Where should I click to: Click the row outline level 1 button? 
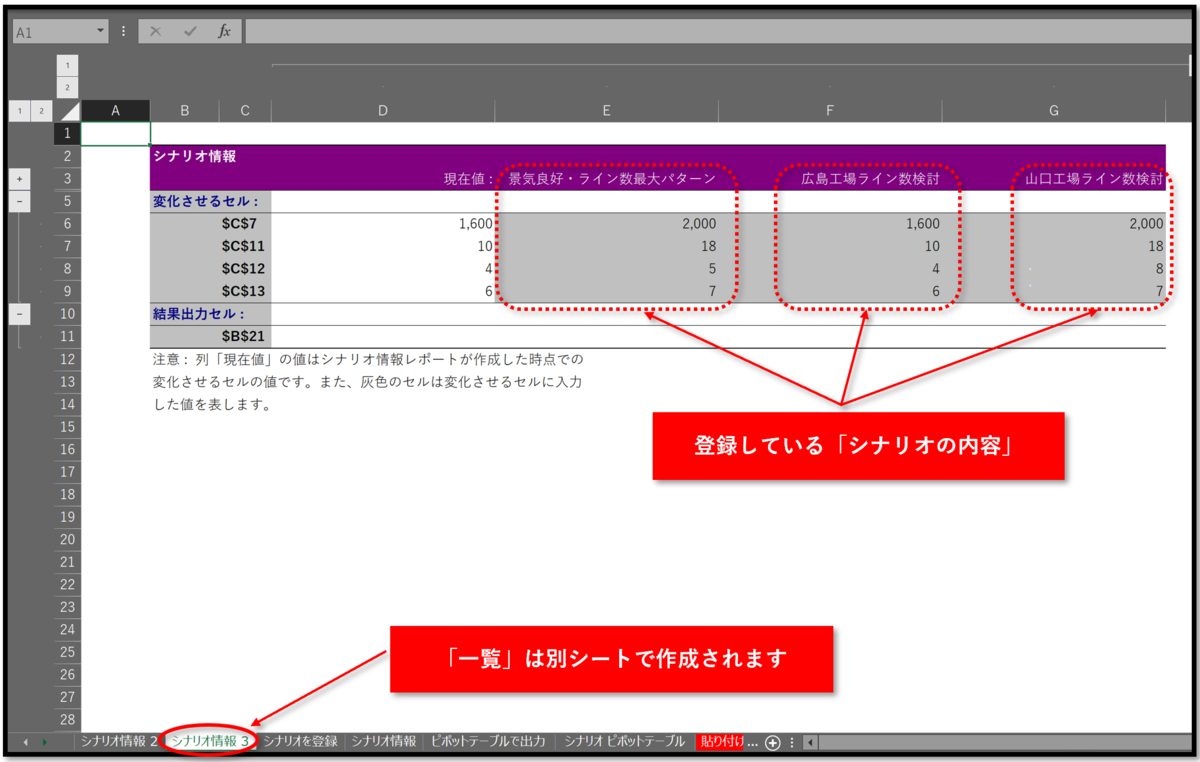[20, 110]
